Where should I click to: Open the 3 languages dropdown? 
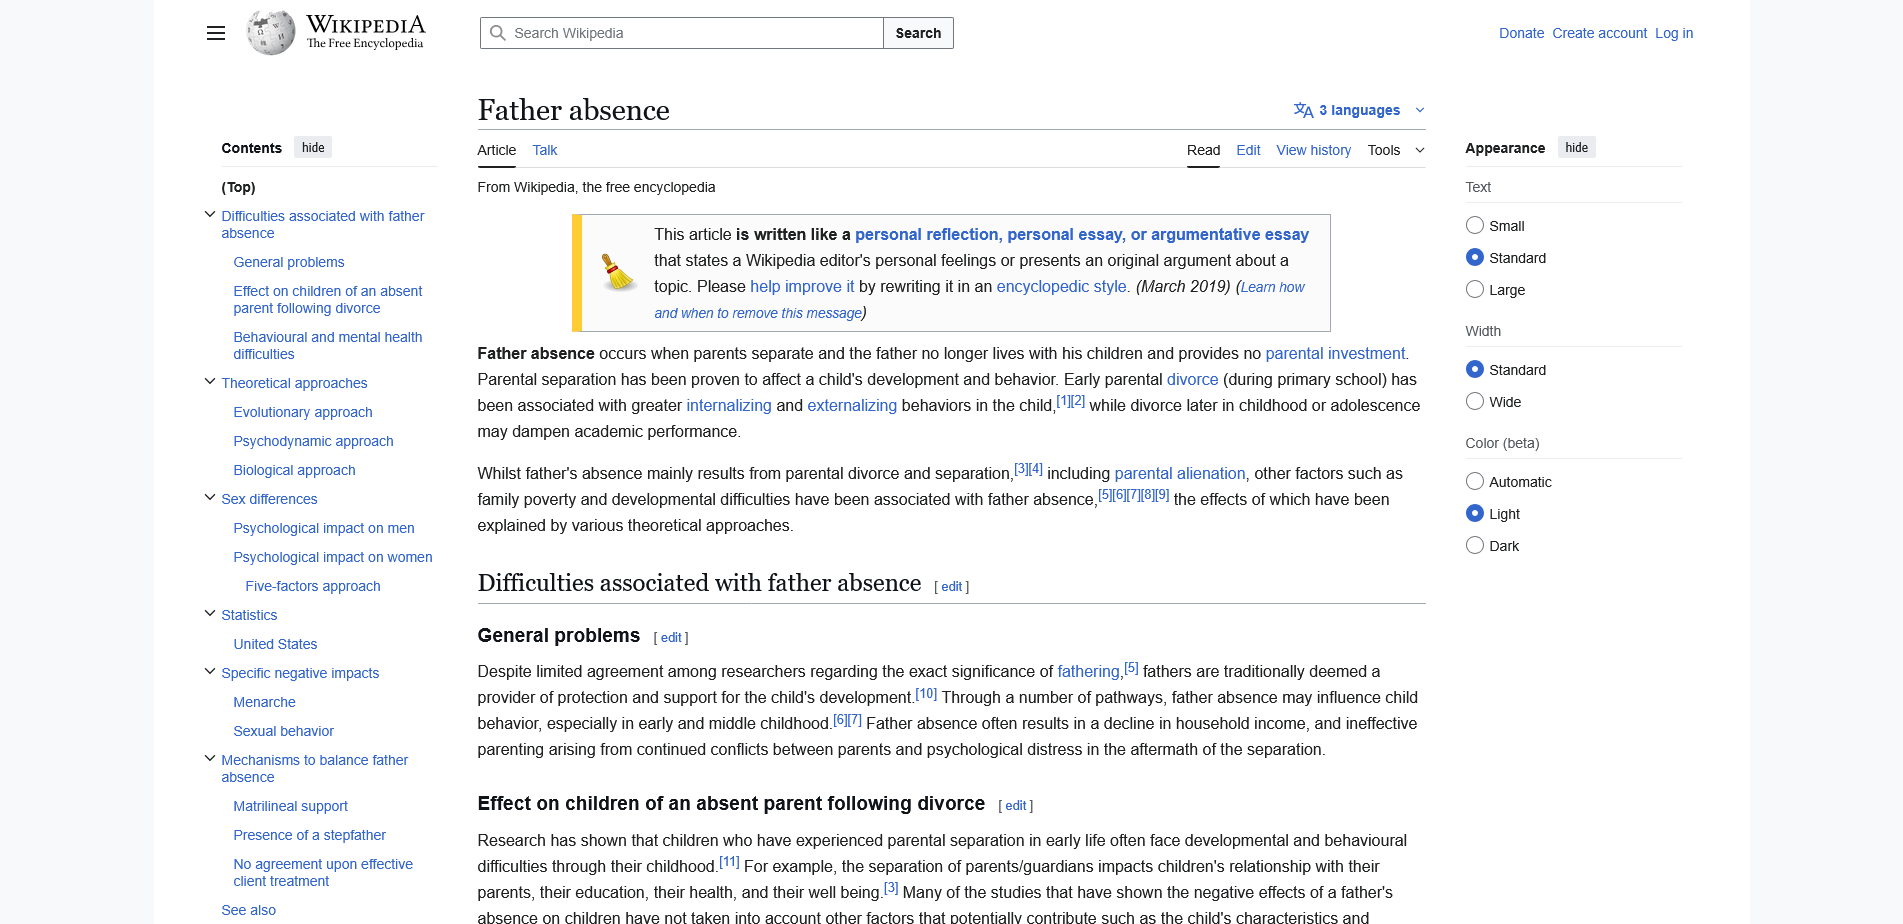(1359, 110)
